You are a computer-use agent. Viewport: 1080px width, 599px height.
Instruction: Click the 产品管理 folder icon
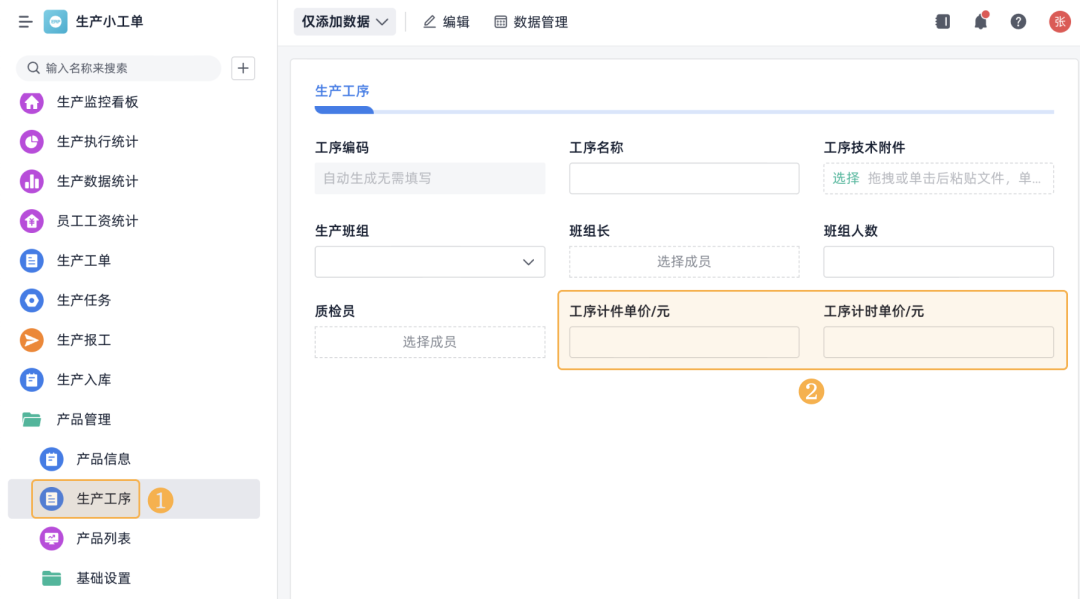point(32,419)
